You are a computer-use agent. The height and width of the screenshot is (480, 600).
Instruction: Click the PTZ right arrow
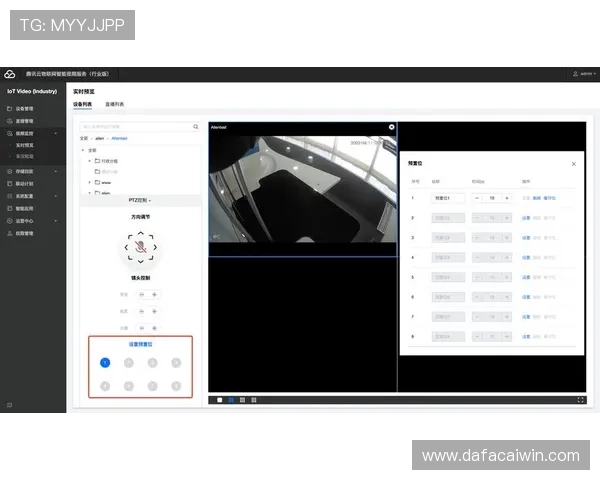tap(155, 247)
